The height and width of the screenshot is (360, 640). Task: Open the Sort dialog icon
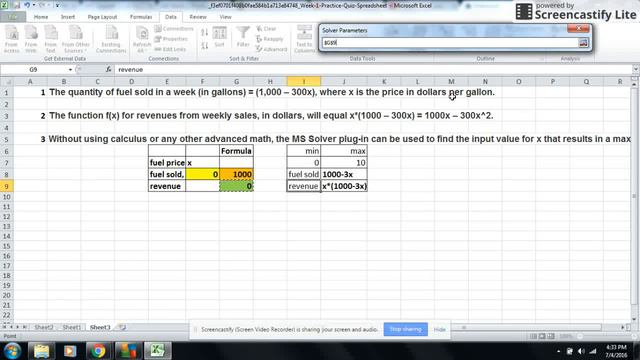219,37
